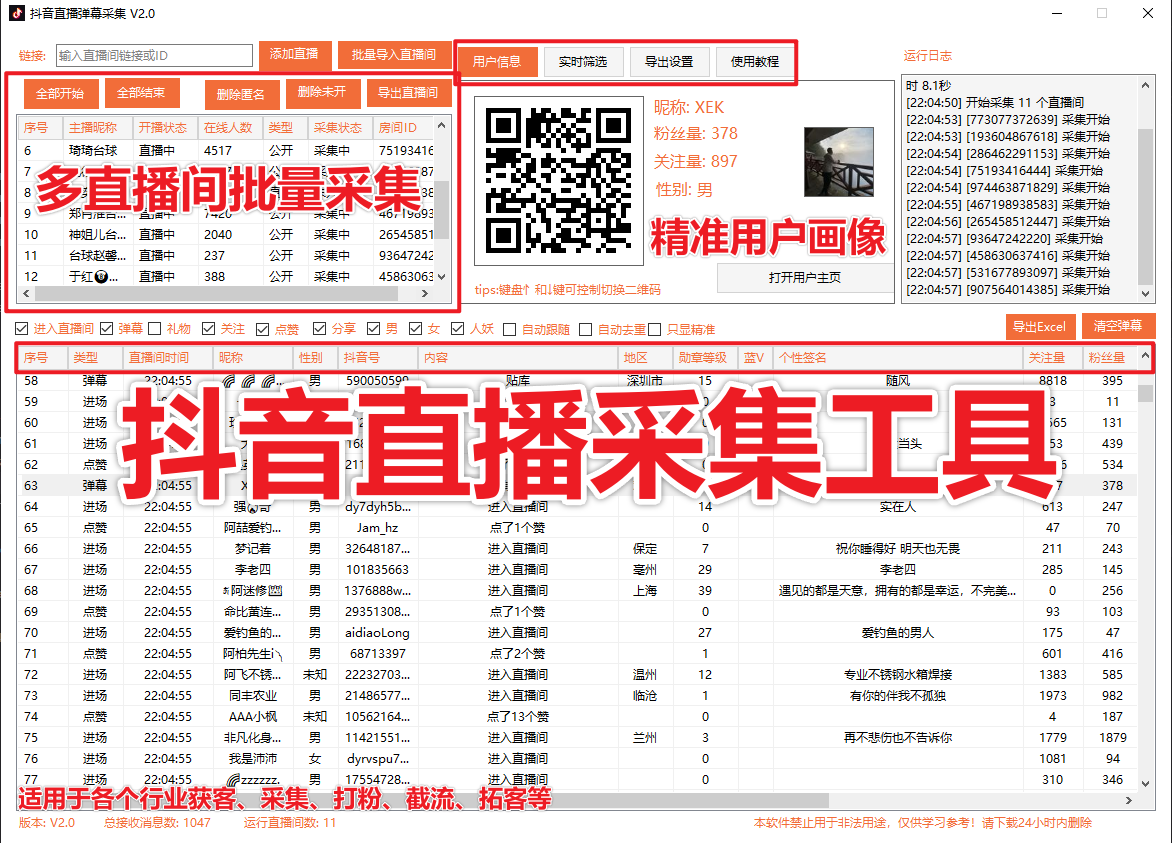Clear danmaku list with 清空弹幕 button

coord(1117,326)
